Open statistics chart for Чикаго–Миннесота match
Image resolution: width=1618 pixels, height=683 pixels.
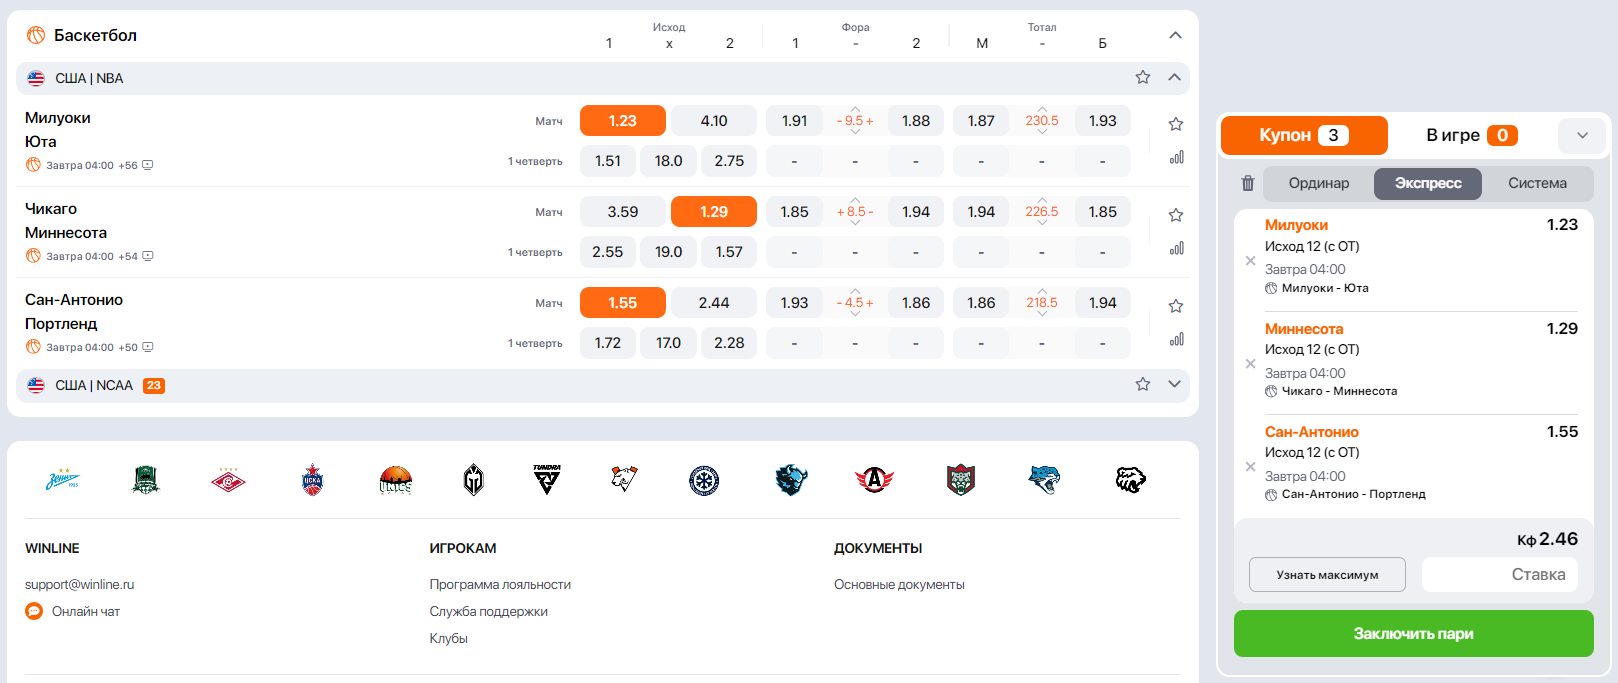tap(1177, 248)
